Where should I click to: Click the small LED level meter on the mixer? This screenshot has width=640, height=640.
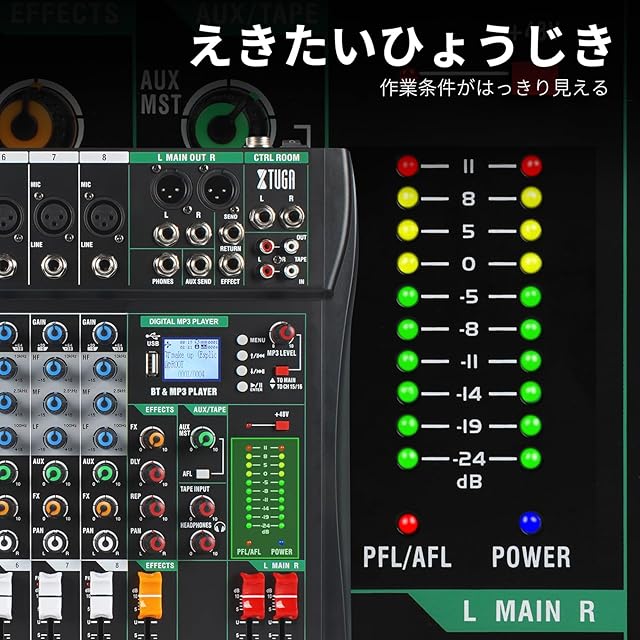265,498
